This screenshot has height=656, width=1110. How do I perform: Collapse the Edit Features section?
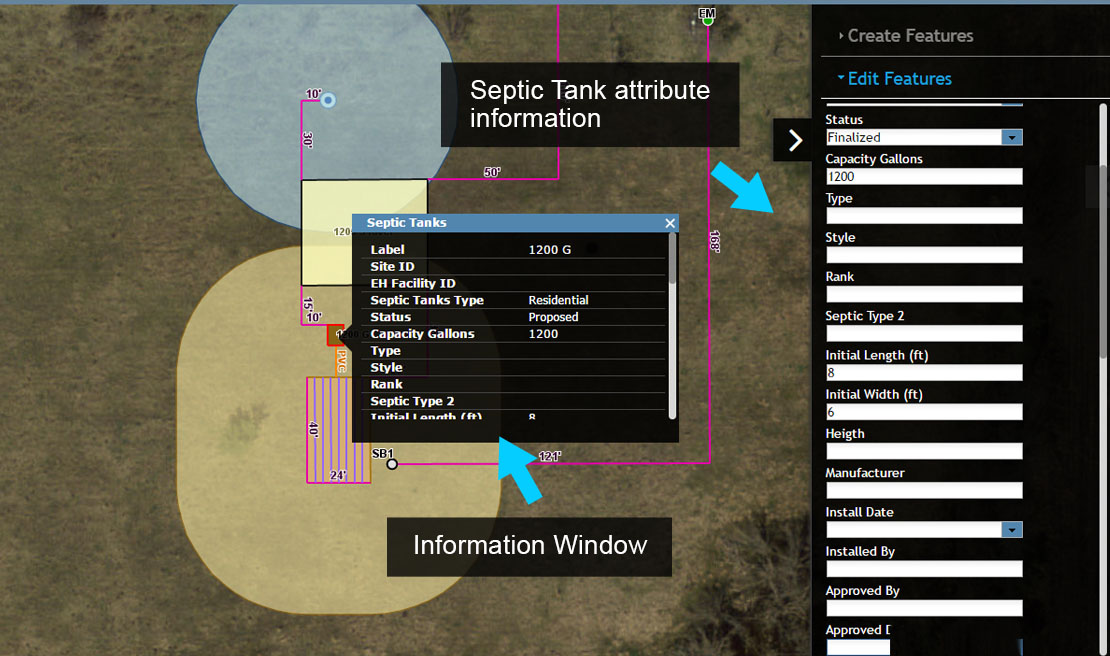898,79
